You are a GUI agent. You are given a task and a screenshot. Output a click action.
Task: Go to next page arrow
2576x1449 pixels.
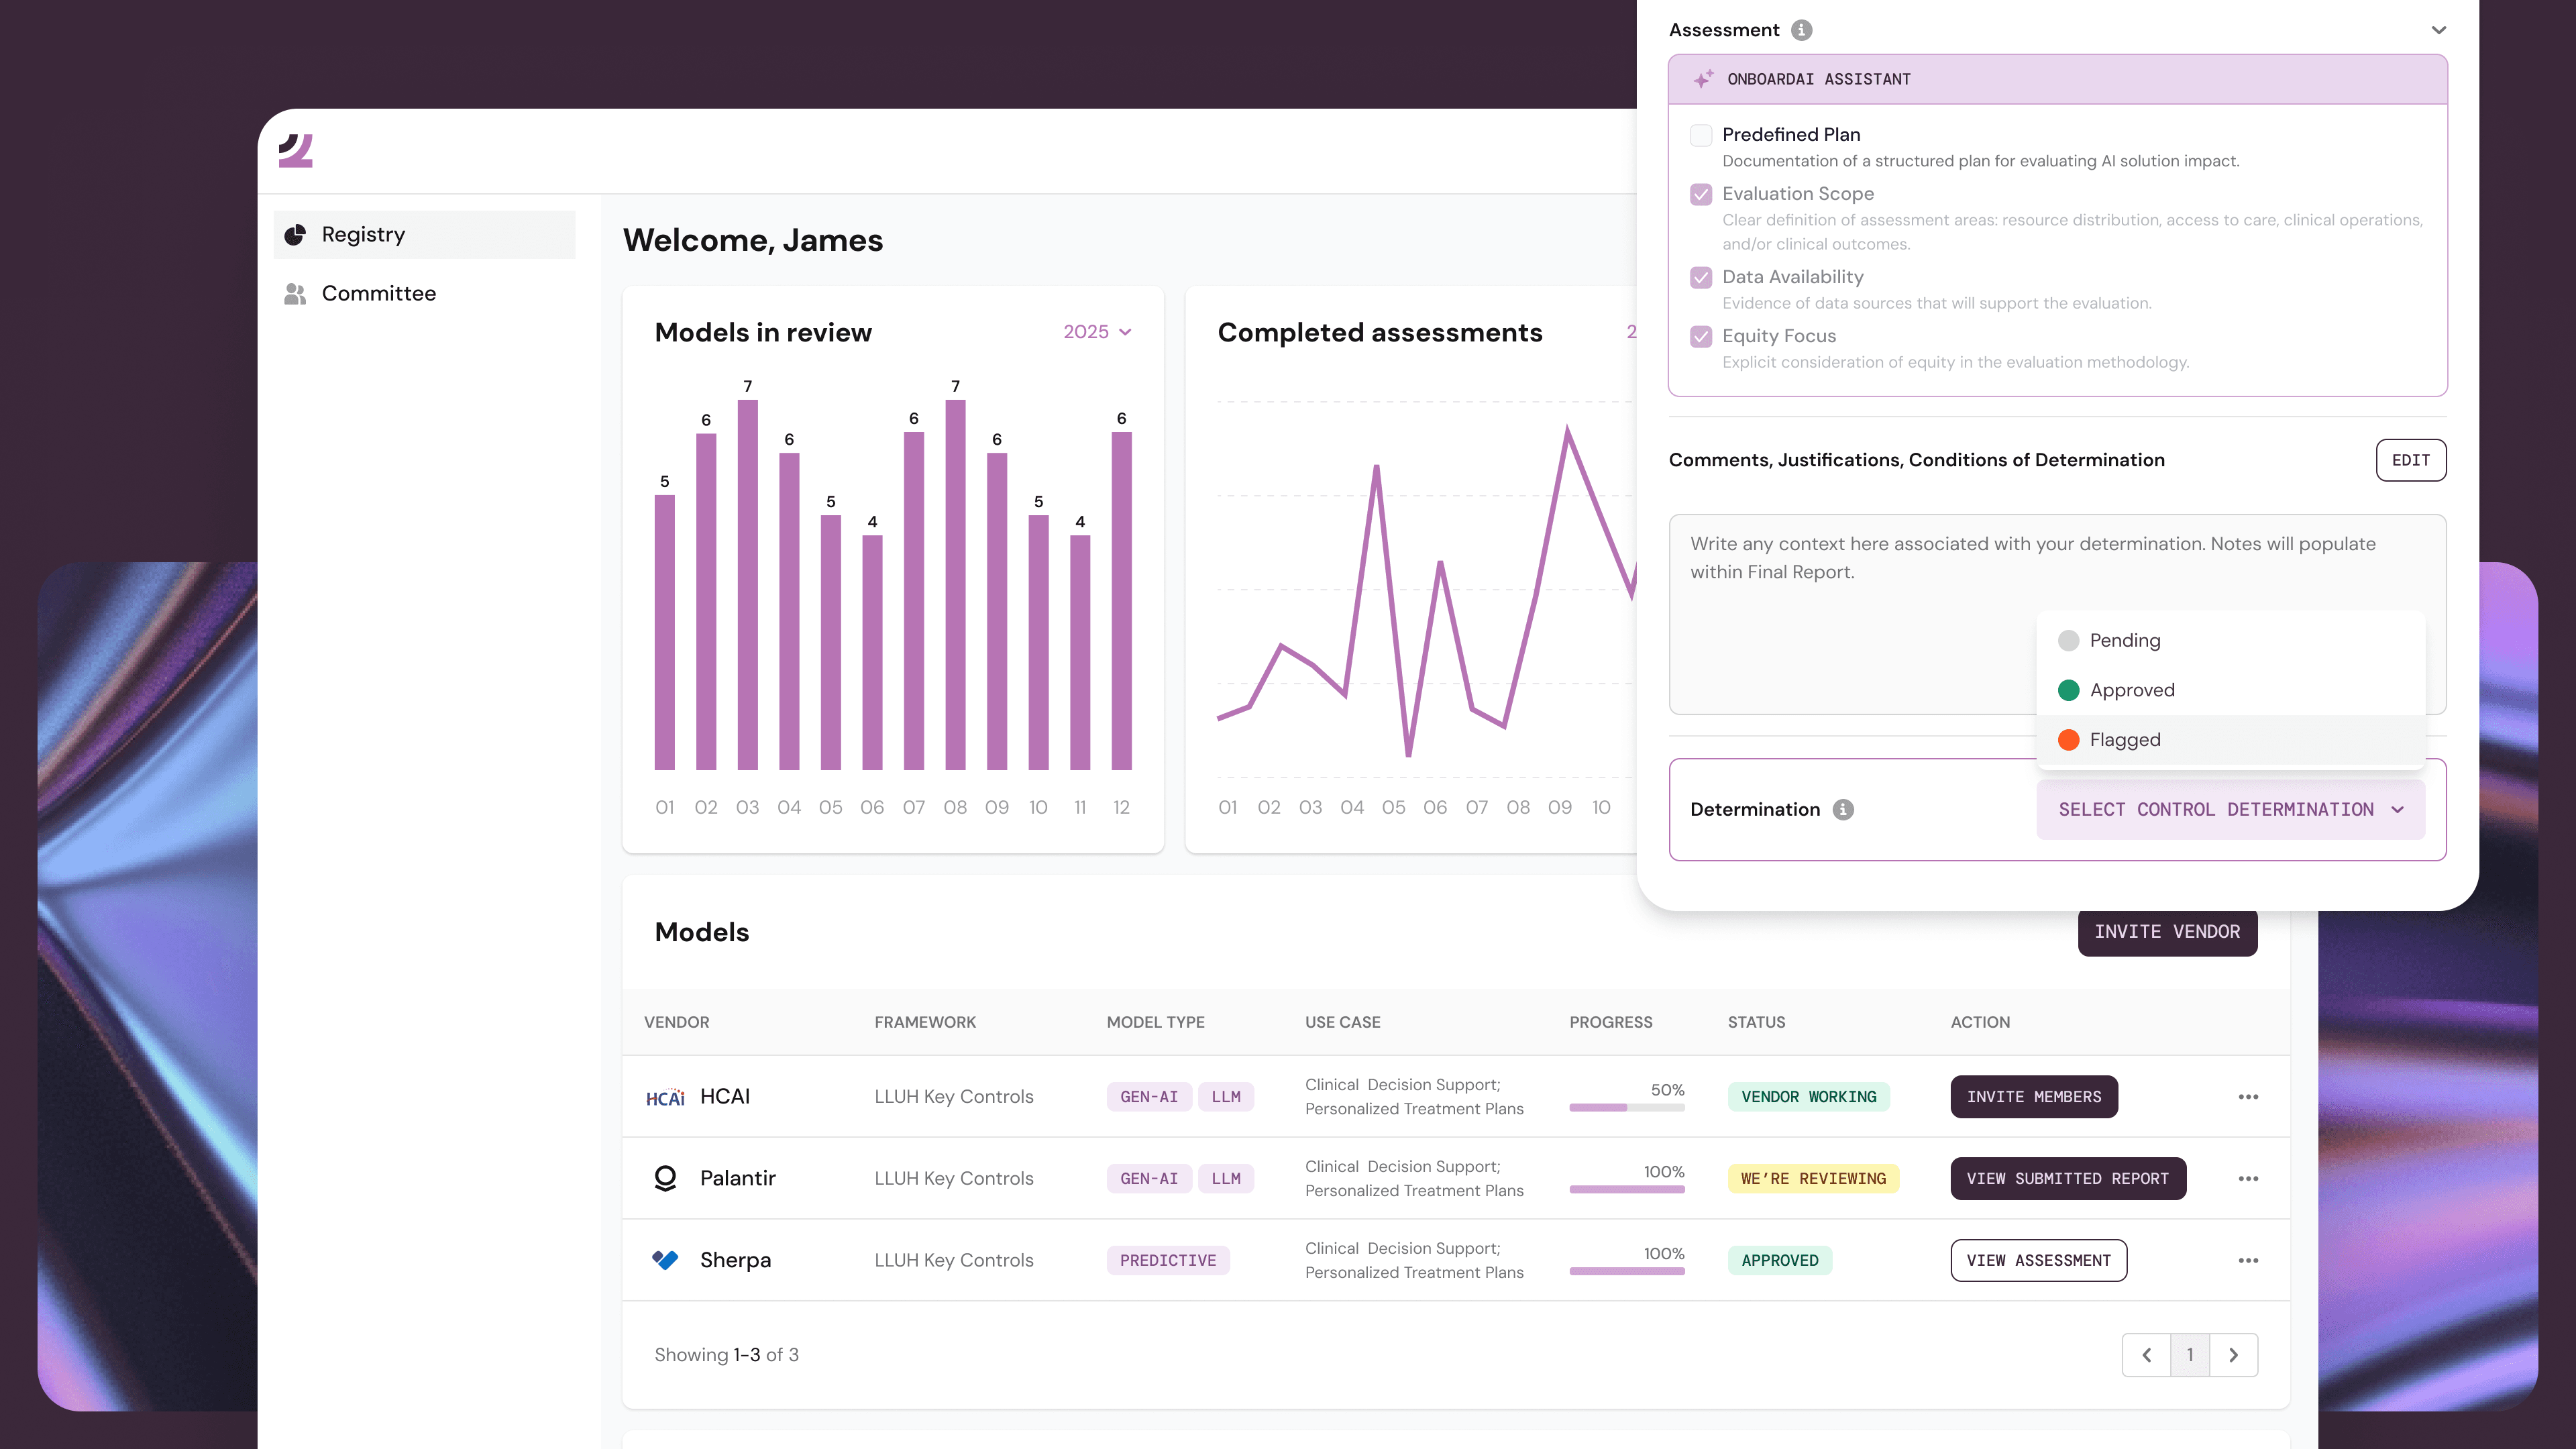2233,1354
